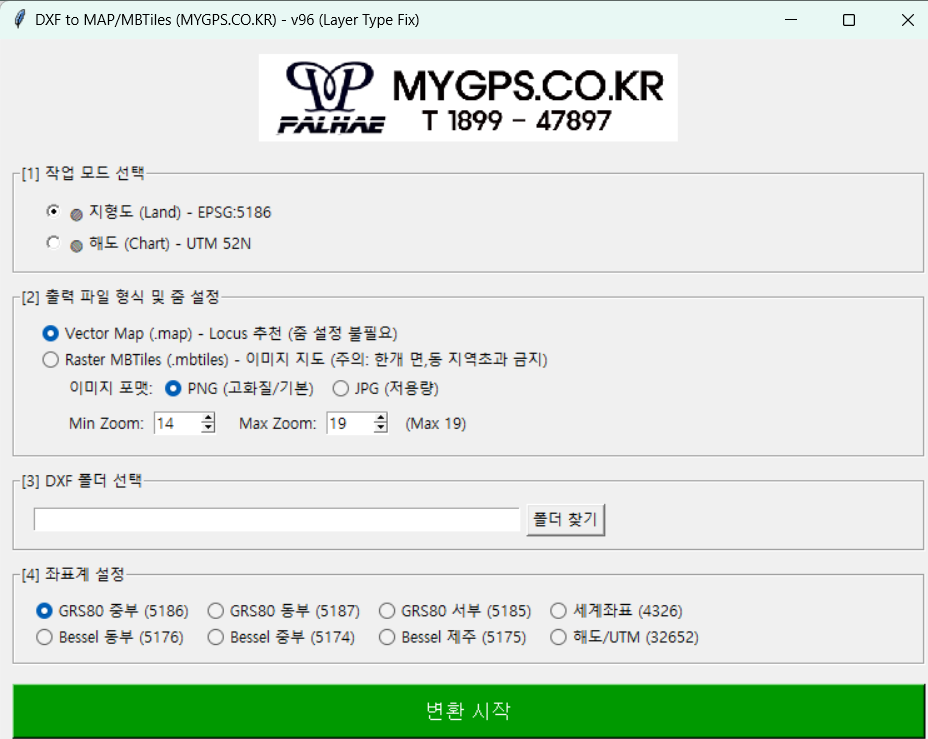Increase Max Zoom with up arrow

coord(380,419)
